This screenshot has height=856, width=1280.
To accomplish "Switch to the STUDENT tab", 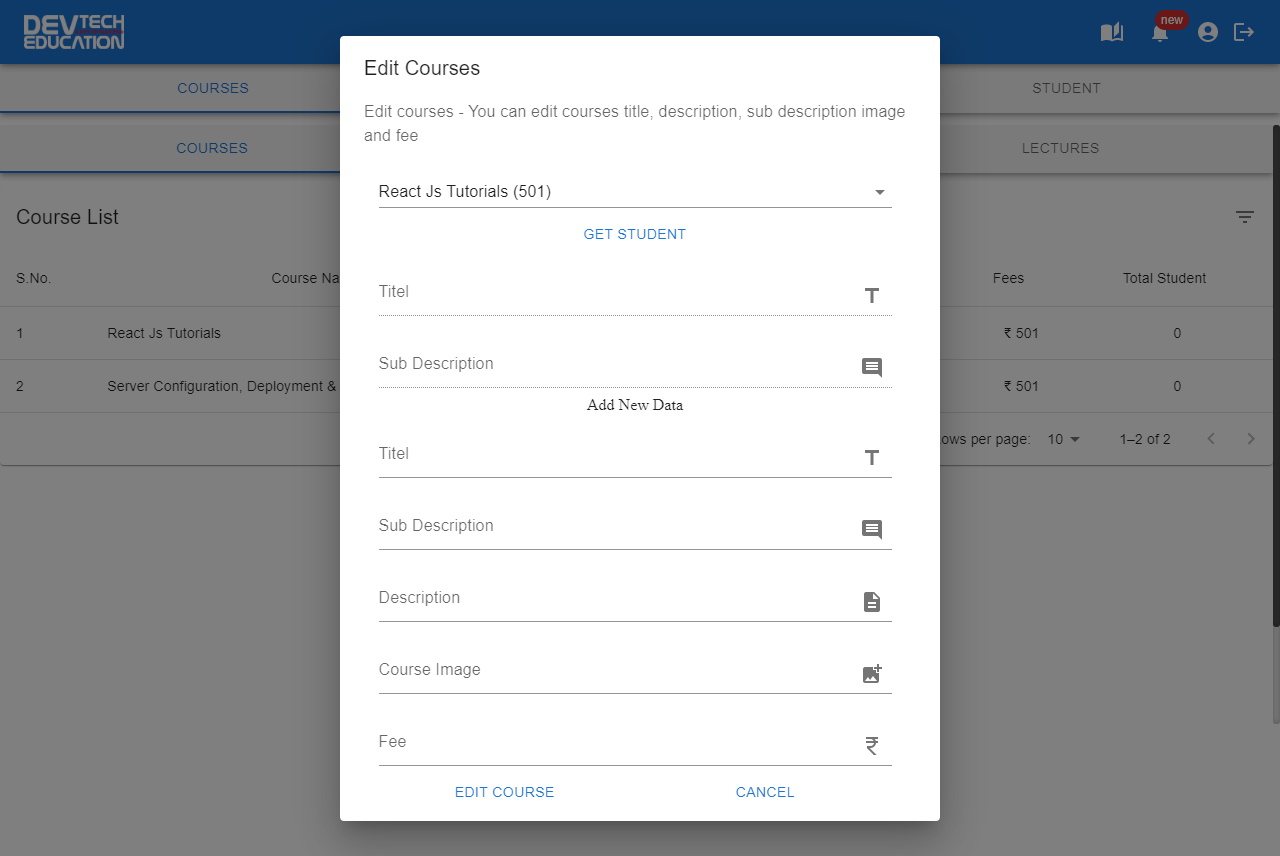I will click(x=1066, y=88).
